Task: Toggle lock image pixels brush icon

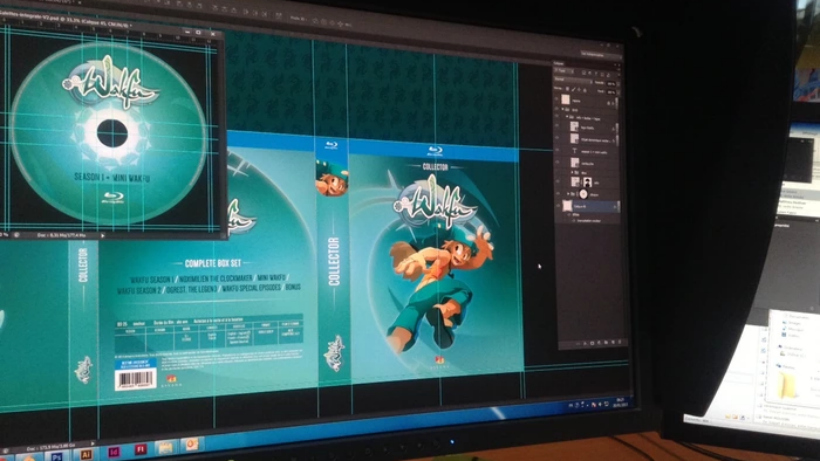Action: (574, 89)
